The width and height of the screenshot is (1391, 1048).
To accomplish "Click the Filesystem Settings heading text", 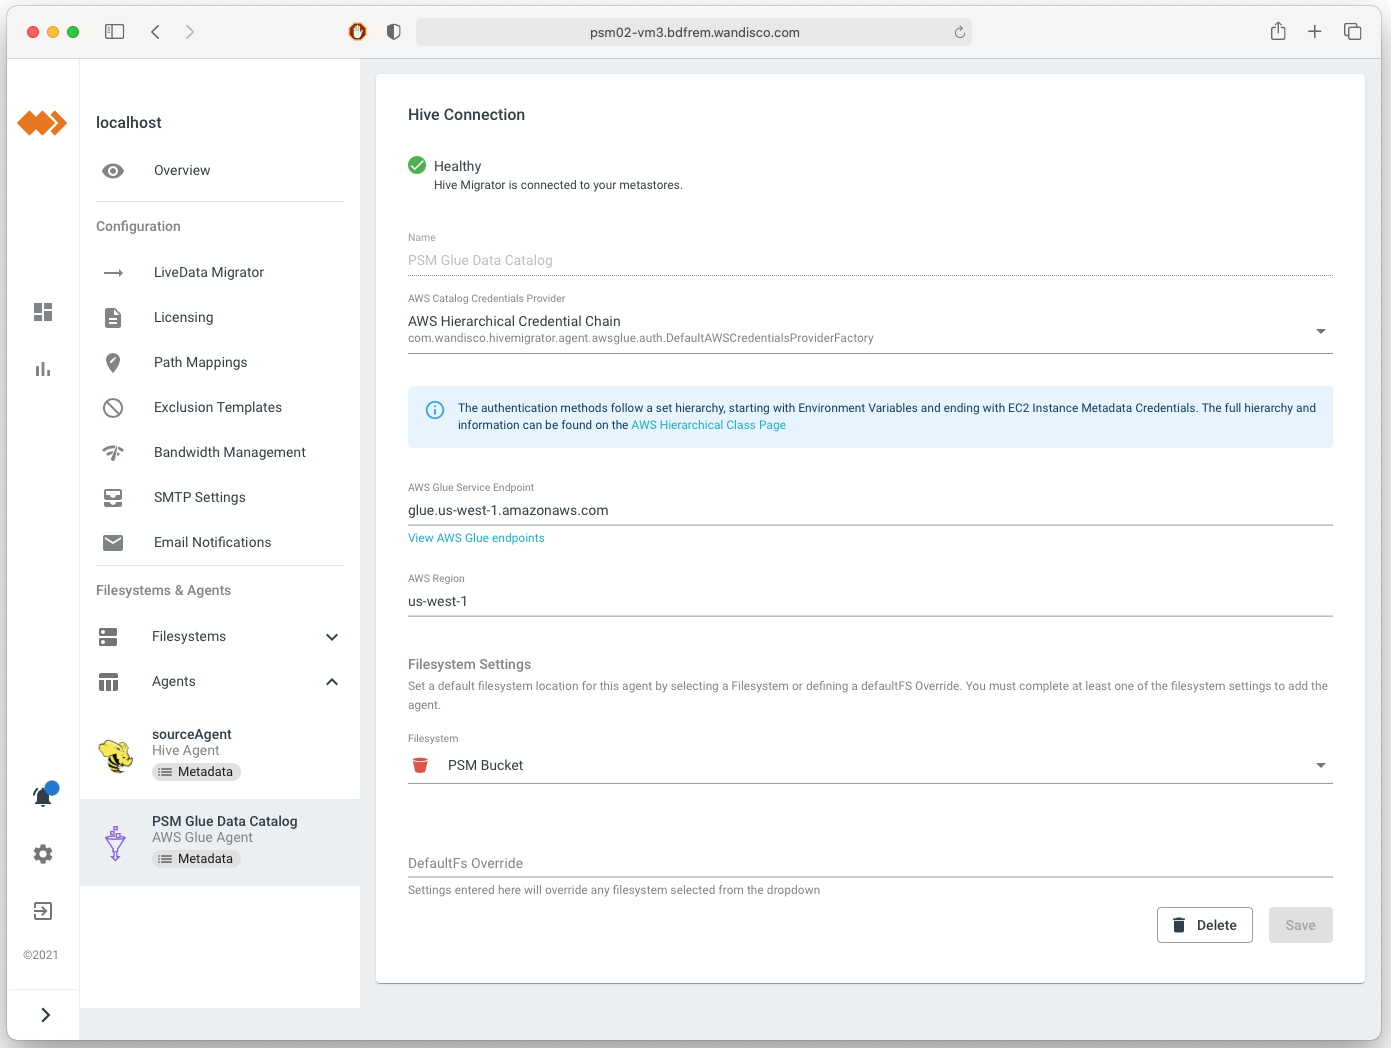I will pyautogui.click(x=469, y=665).
